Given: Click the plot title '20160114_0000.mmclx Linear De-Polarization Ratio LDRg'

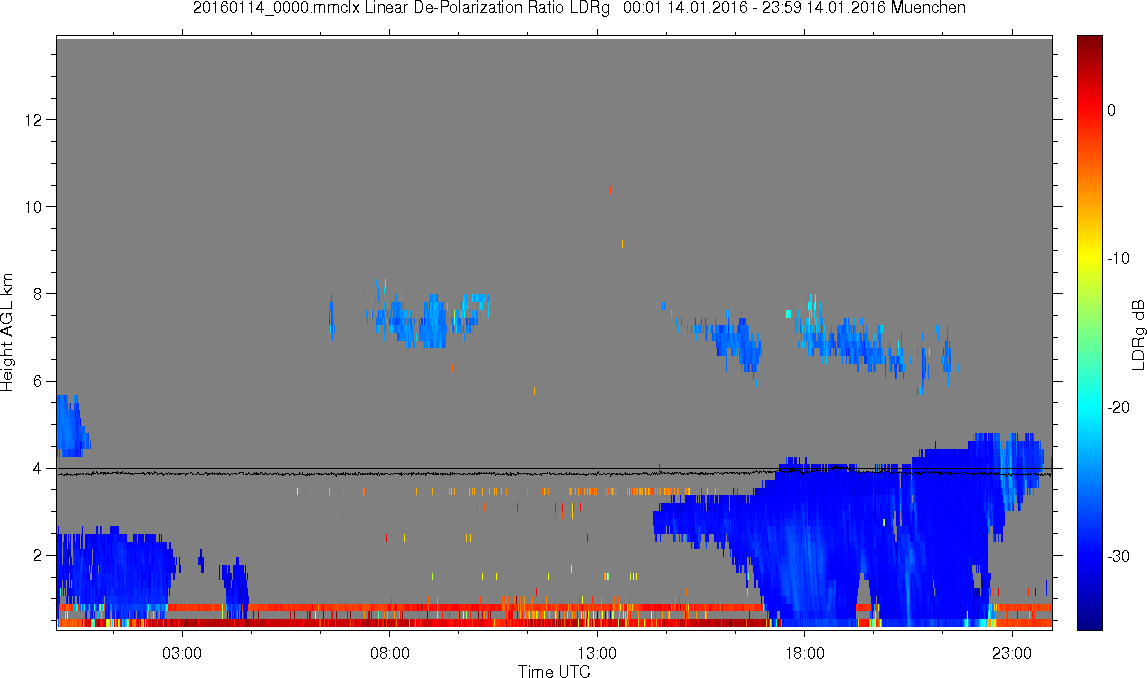Looking at the screenshot, I should 401,8.
